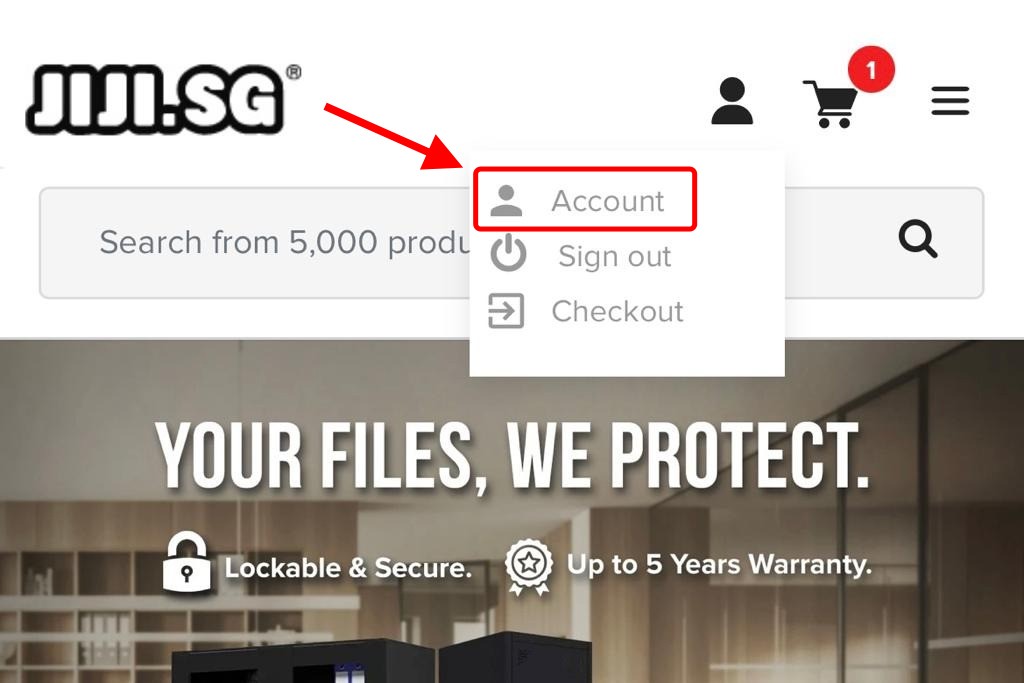Click the arrow box icon beside Checkout
The width and height of the screenshot is (1024, 683).
click(506, 311)
